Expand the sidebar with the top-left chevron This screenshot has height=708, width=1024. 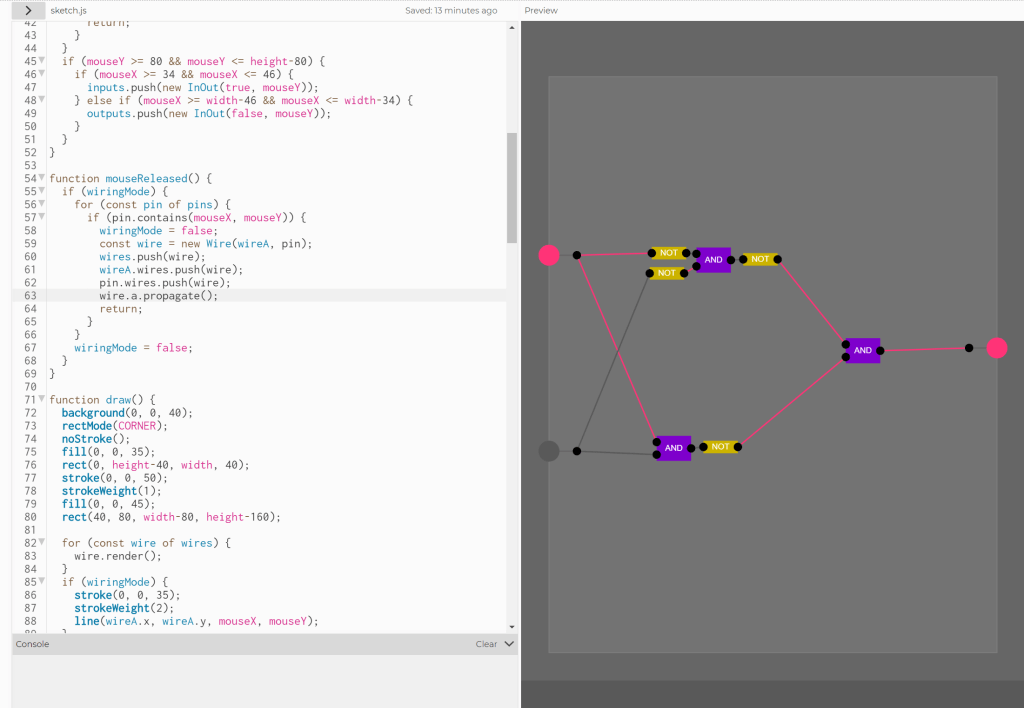pos(28,10)
